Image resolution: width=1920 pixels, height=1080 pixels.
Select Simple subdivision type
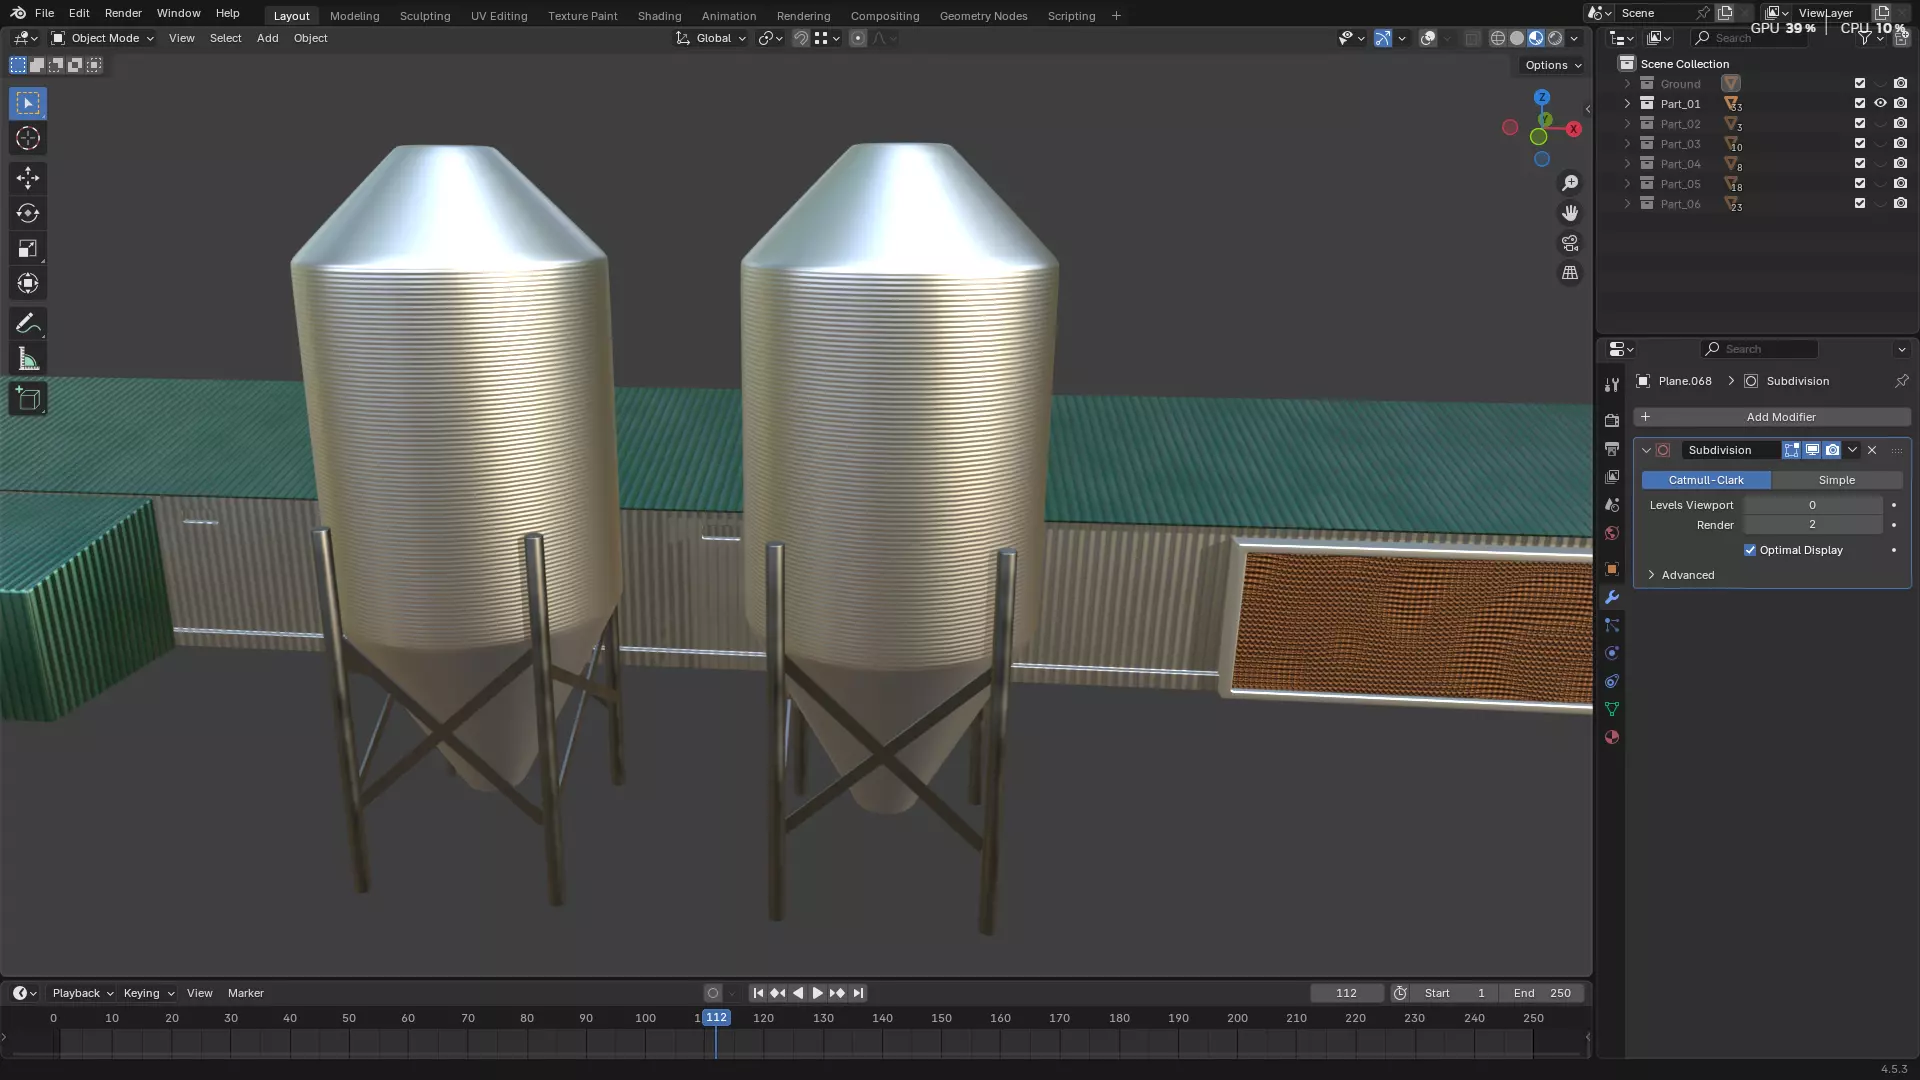(1836, 480)
